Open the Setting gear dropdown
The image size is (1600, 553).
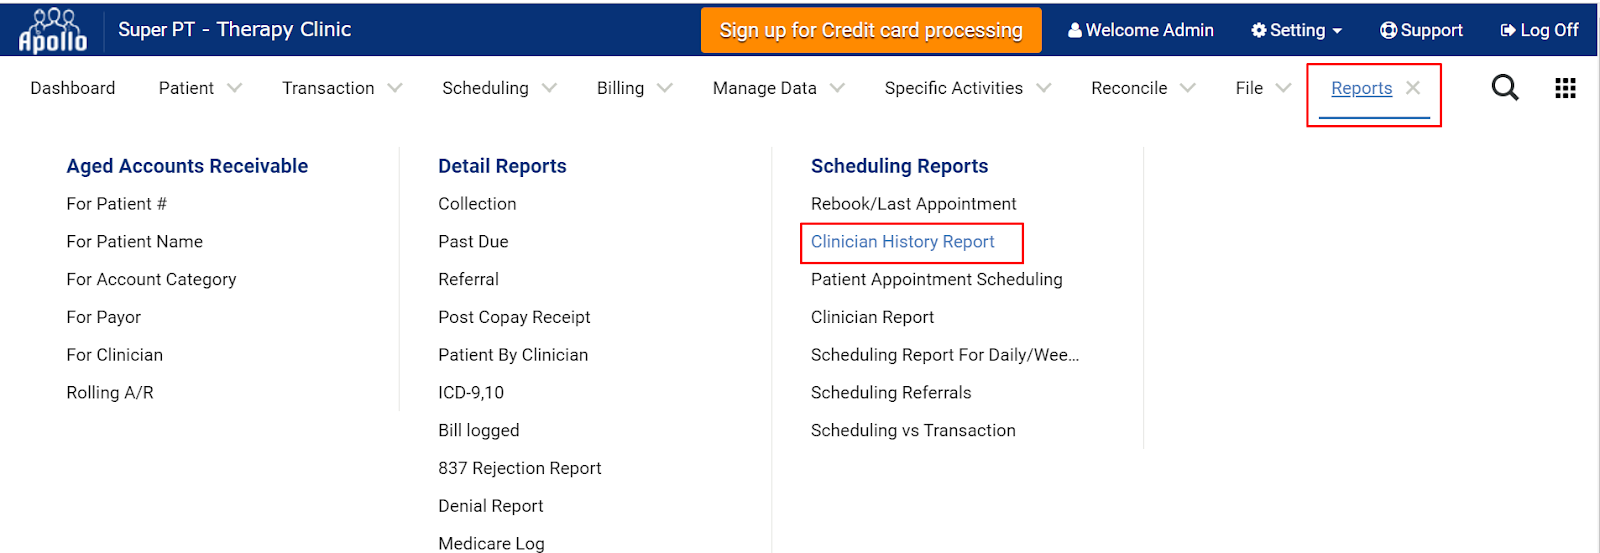[1296, 30]
